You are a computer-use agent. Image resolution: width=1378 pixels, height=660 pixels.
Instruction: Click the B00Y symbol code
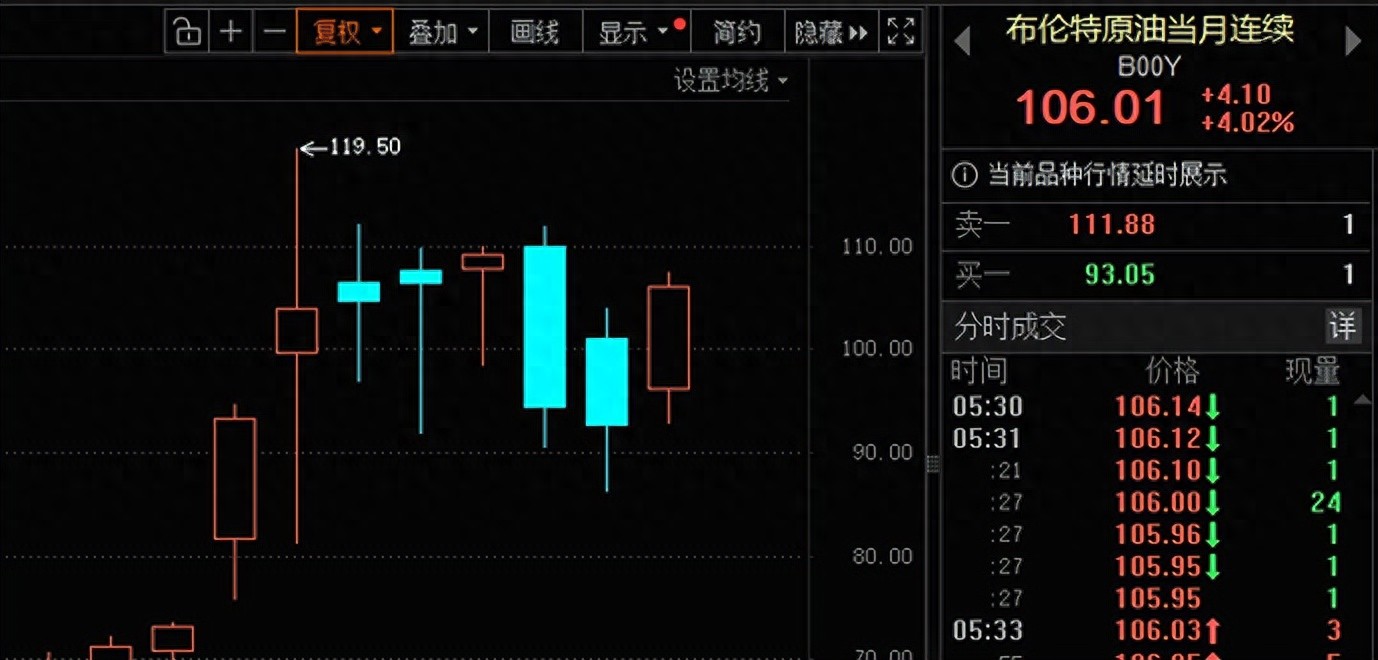pyautogui.click(x=1149, y=66)
